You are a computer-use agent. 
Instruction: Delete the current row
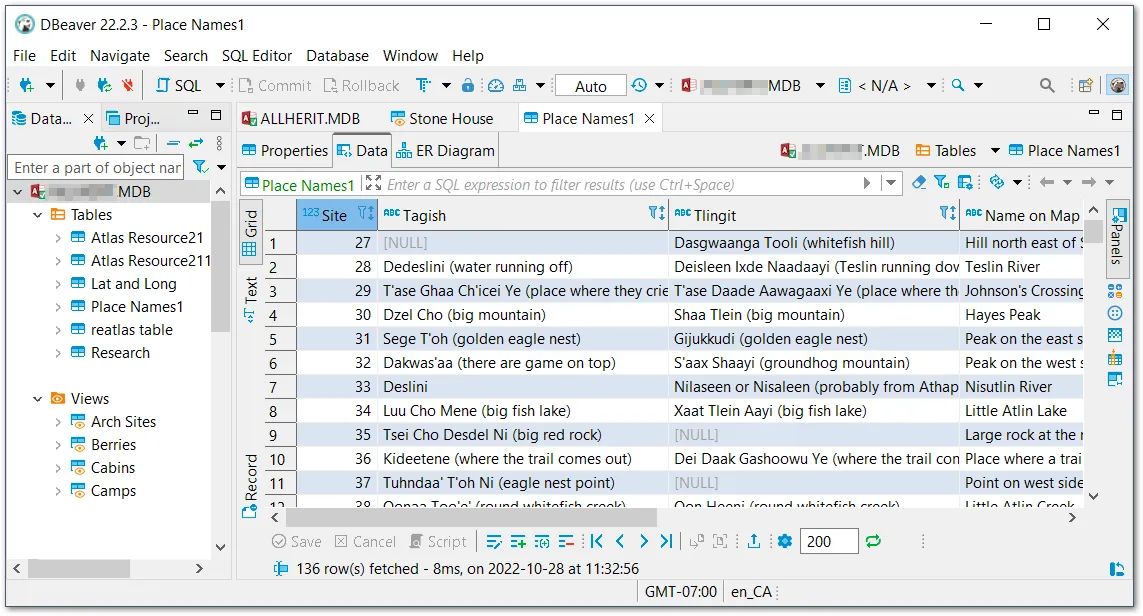(567, 541)
